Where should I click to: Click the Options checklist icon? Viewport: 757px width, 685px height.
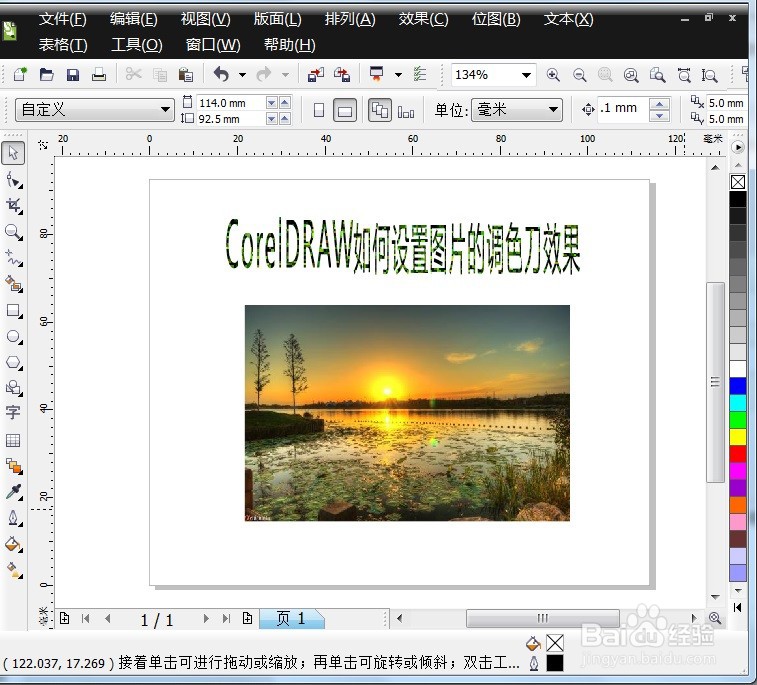(420, 74)
